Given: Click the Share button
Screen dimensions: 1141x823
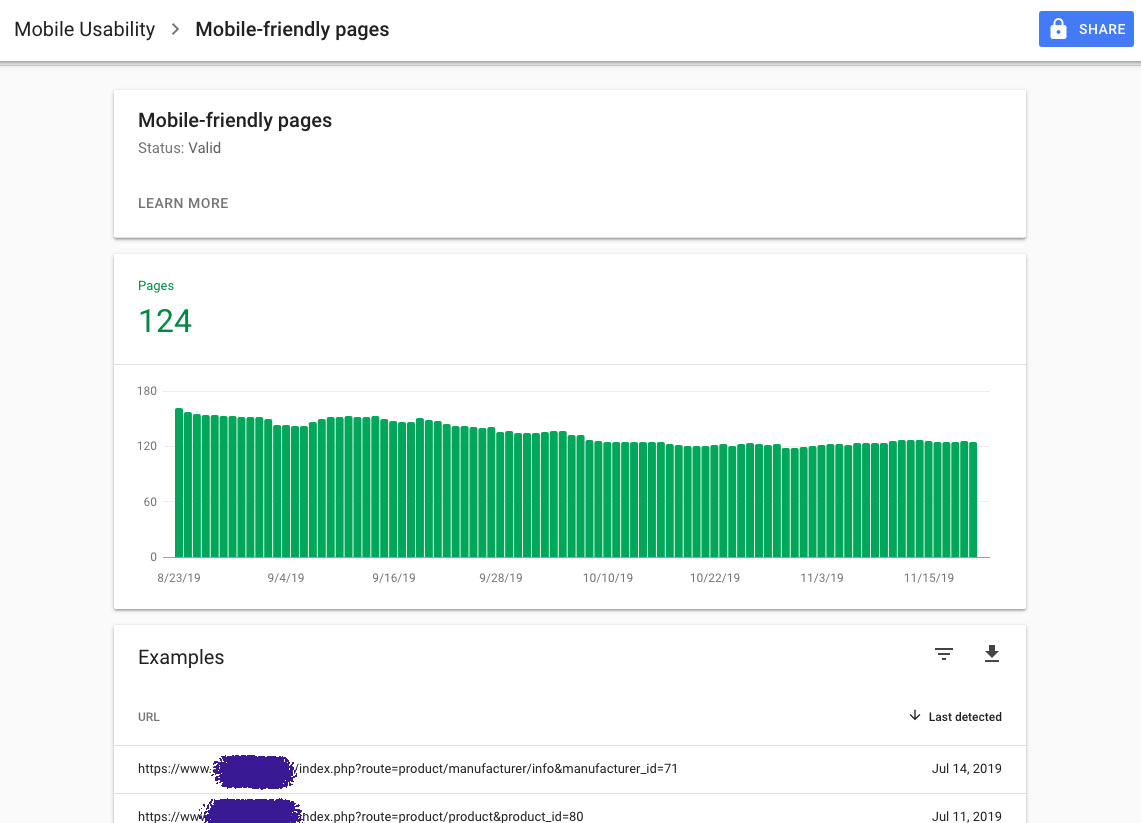Looking at the screenshot, I should click(x=1086, y=30).
